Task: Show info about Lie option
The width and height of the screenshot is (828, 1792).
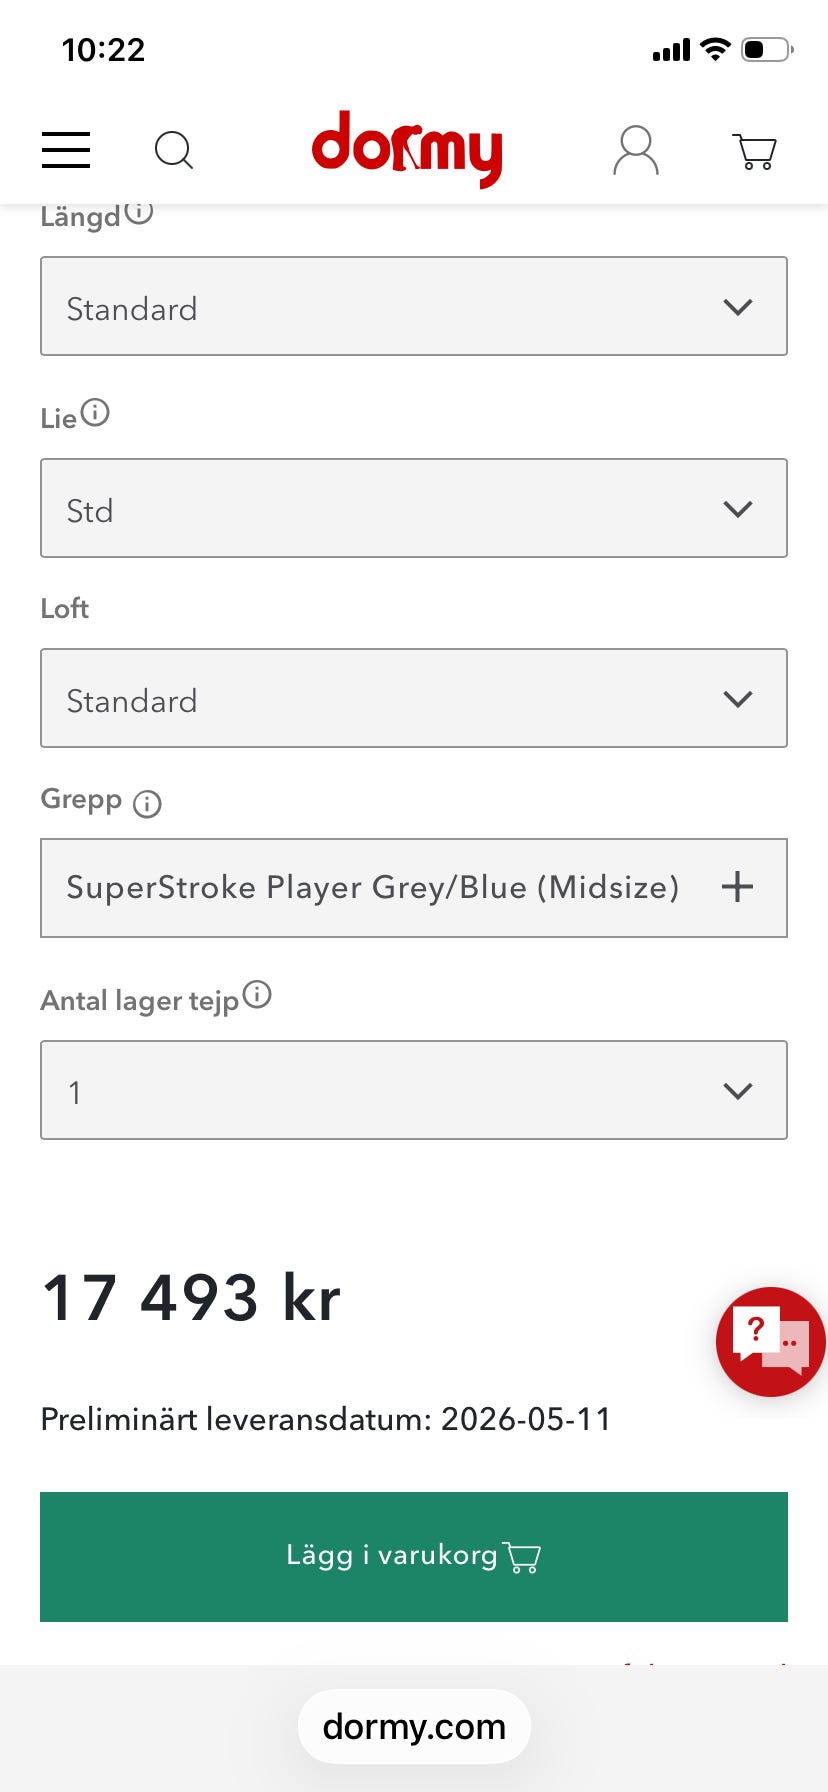Action: [x=95, y=412]
